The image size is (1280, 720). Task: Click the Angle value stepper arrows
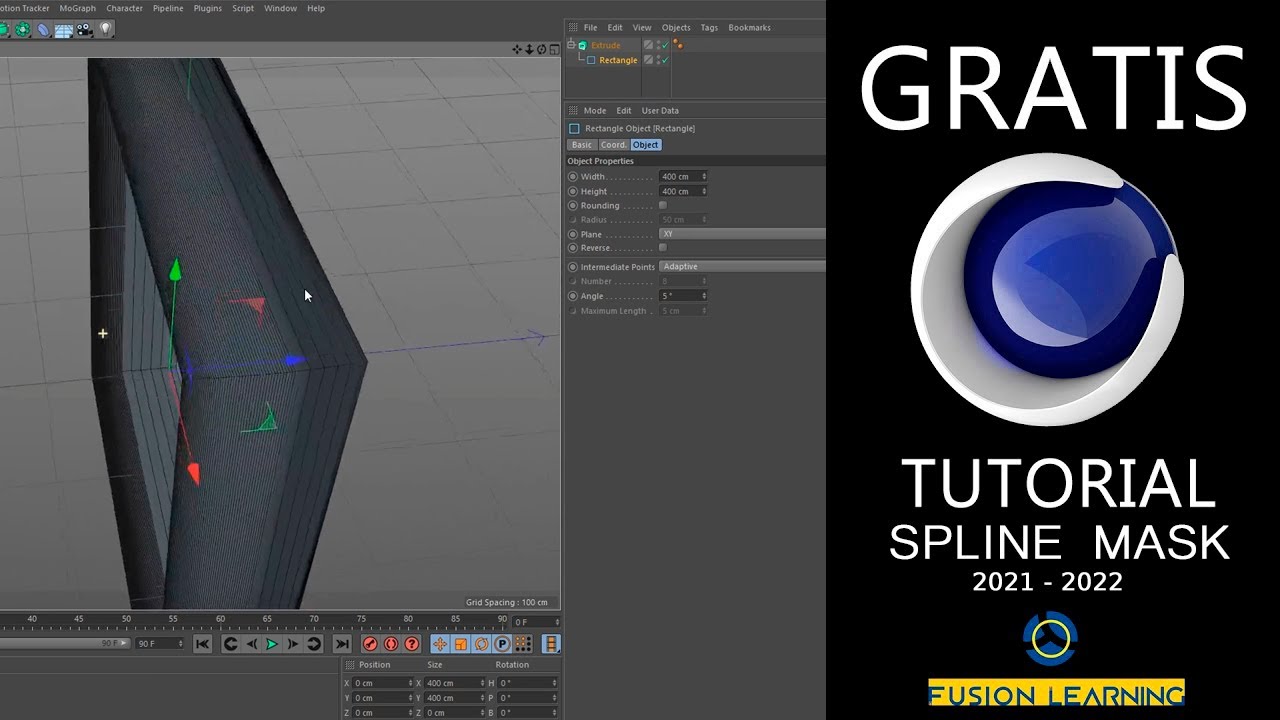(704, 296)
